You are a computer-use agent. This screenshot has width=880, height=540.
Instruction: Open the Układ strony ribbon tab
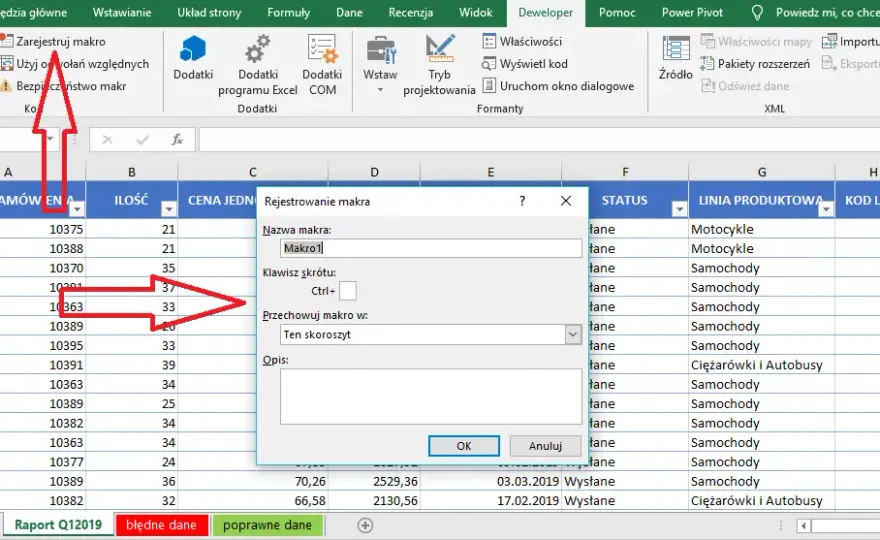(x=209, y=12)
